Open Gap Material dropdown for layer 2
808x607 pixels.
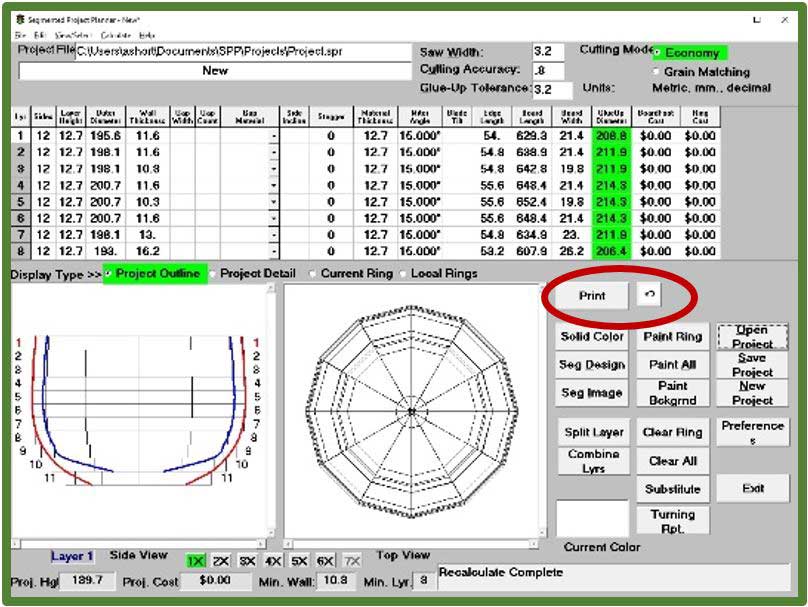pyautogui.click(x=275, y=153)
